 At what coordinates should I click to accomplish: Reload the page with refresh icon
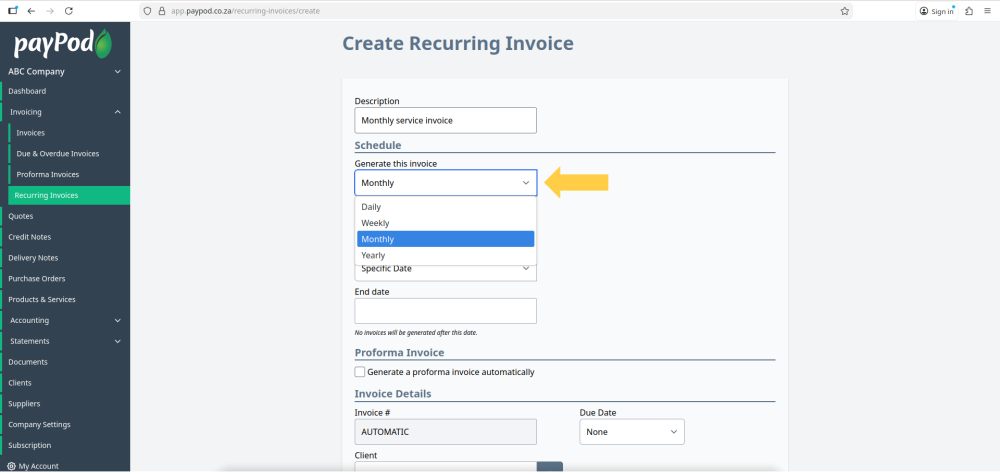[69, 11]
